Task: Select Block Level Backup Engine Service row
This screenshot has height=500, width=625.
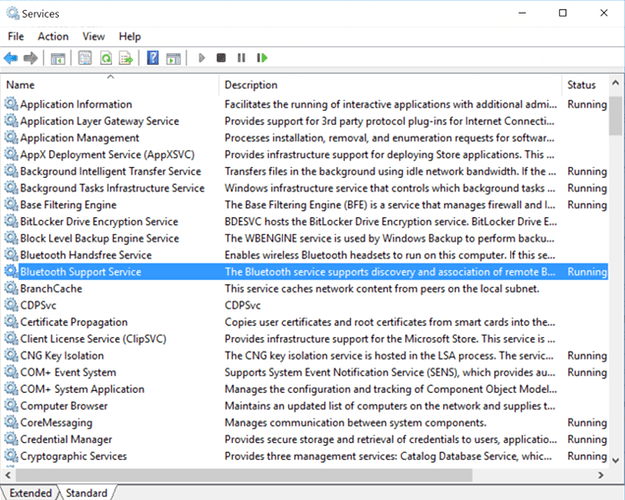Action: click(305, 238)
